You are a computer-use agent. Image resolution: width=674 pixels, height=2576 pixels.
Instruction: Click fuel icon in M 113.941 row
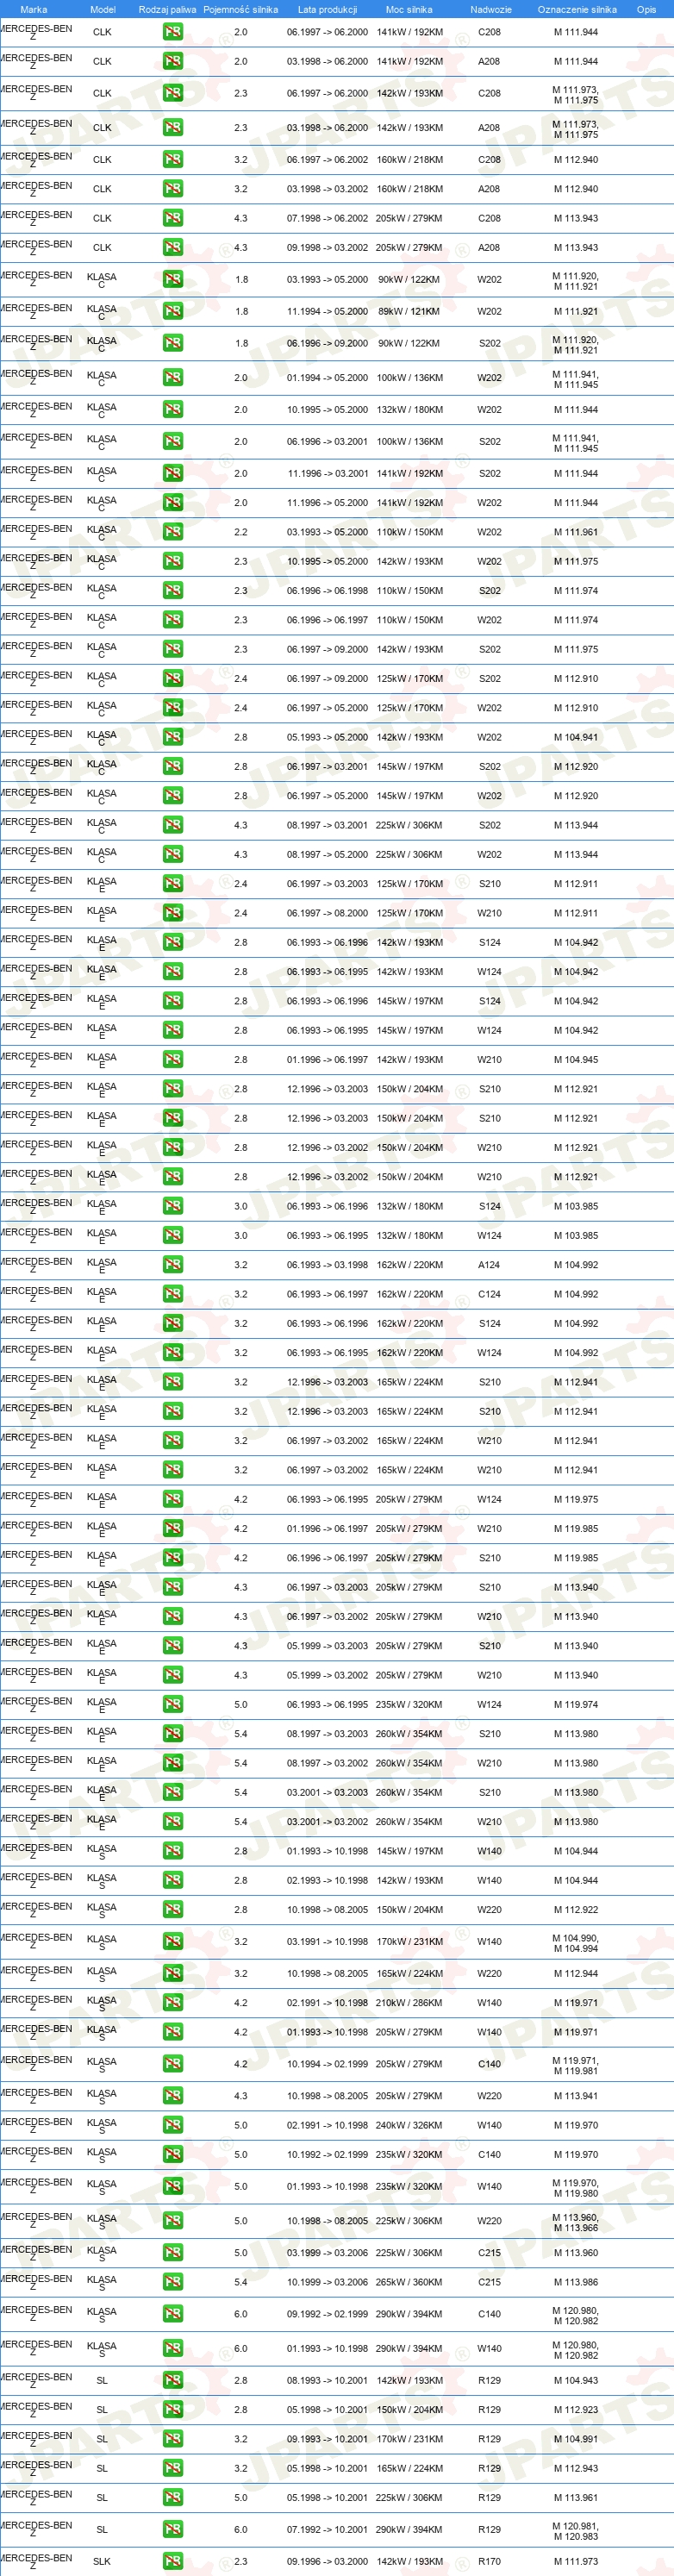173,2096
